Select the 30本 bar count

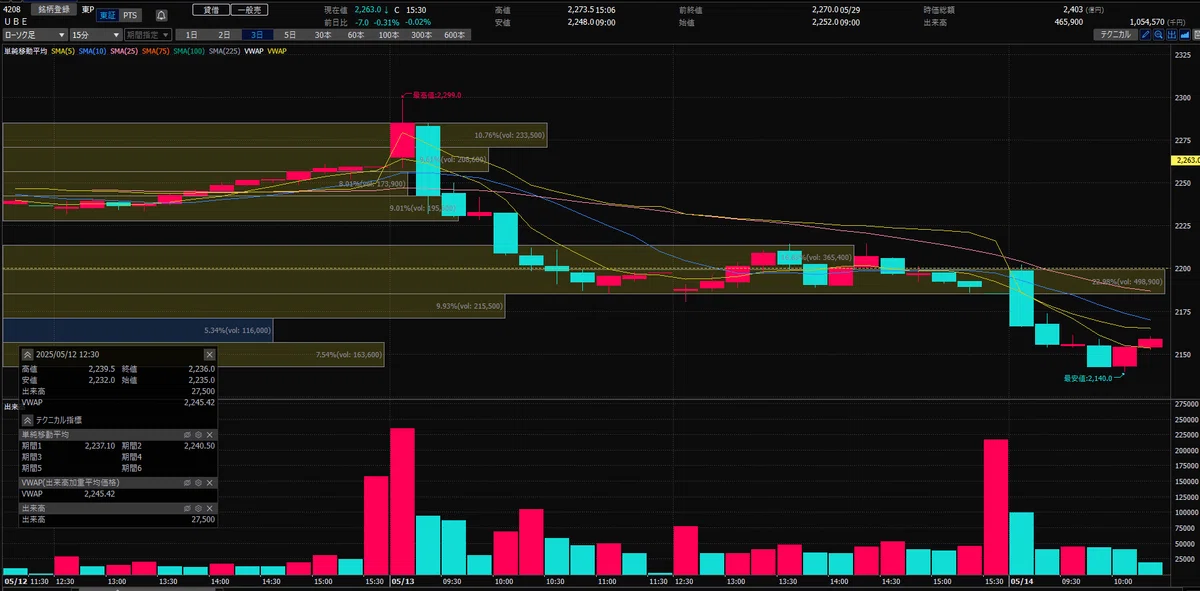[x=322, y=34]
